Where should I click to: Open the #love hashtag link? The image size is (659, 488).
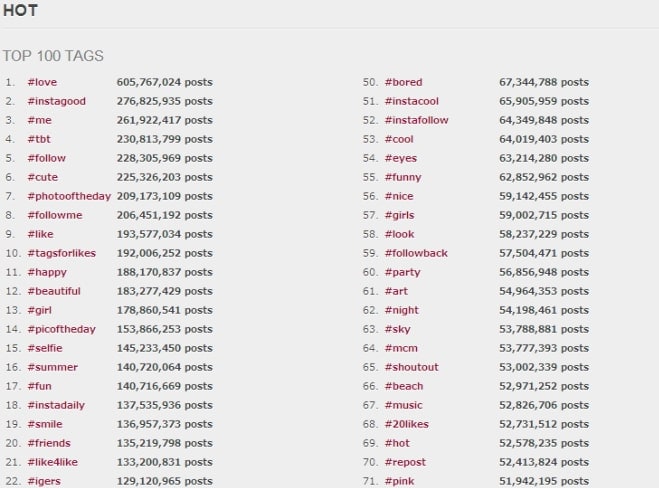(41, 82)
